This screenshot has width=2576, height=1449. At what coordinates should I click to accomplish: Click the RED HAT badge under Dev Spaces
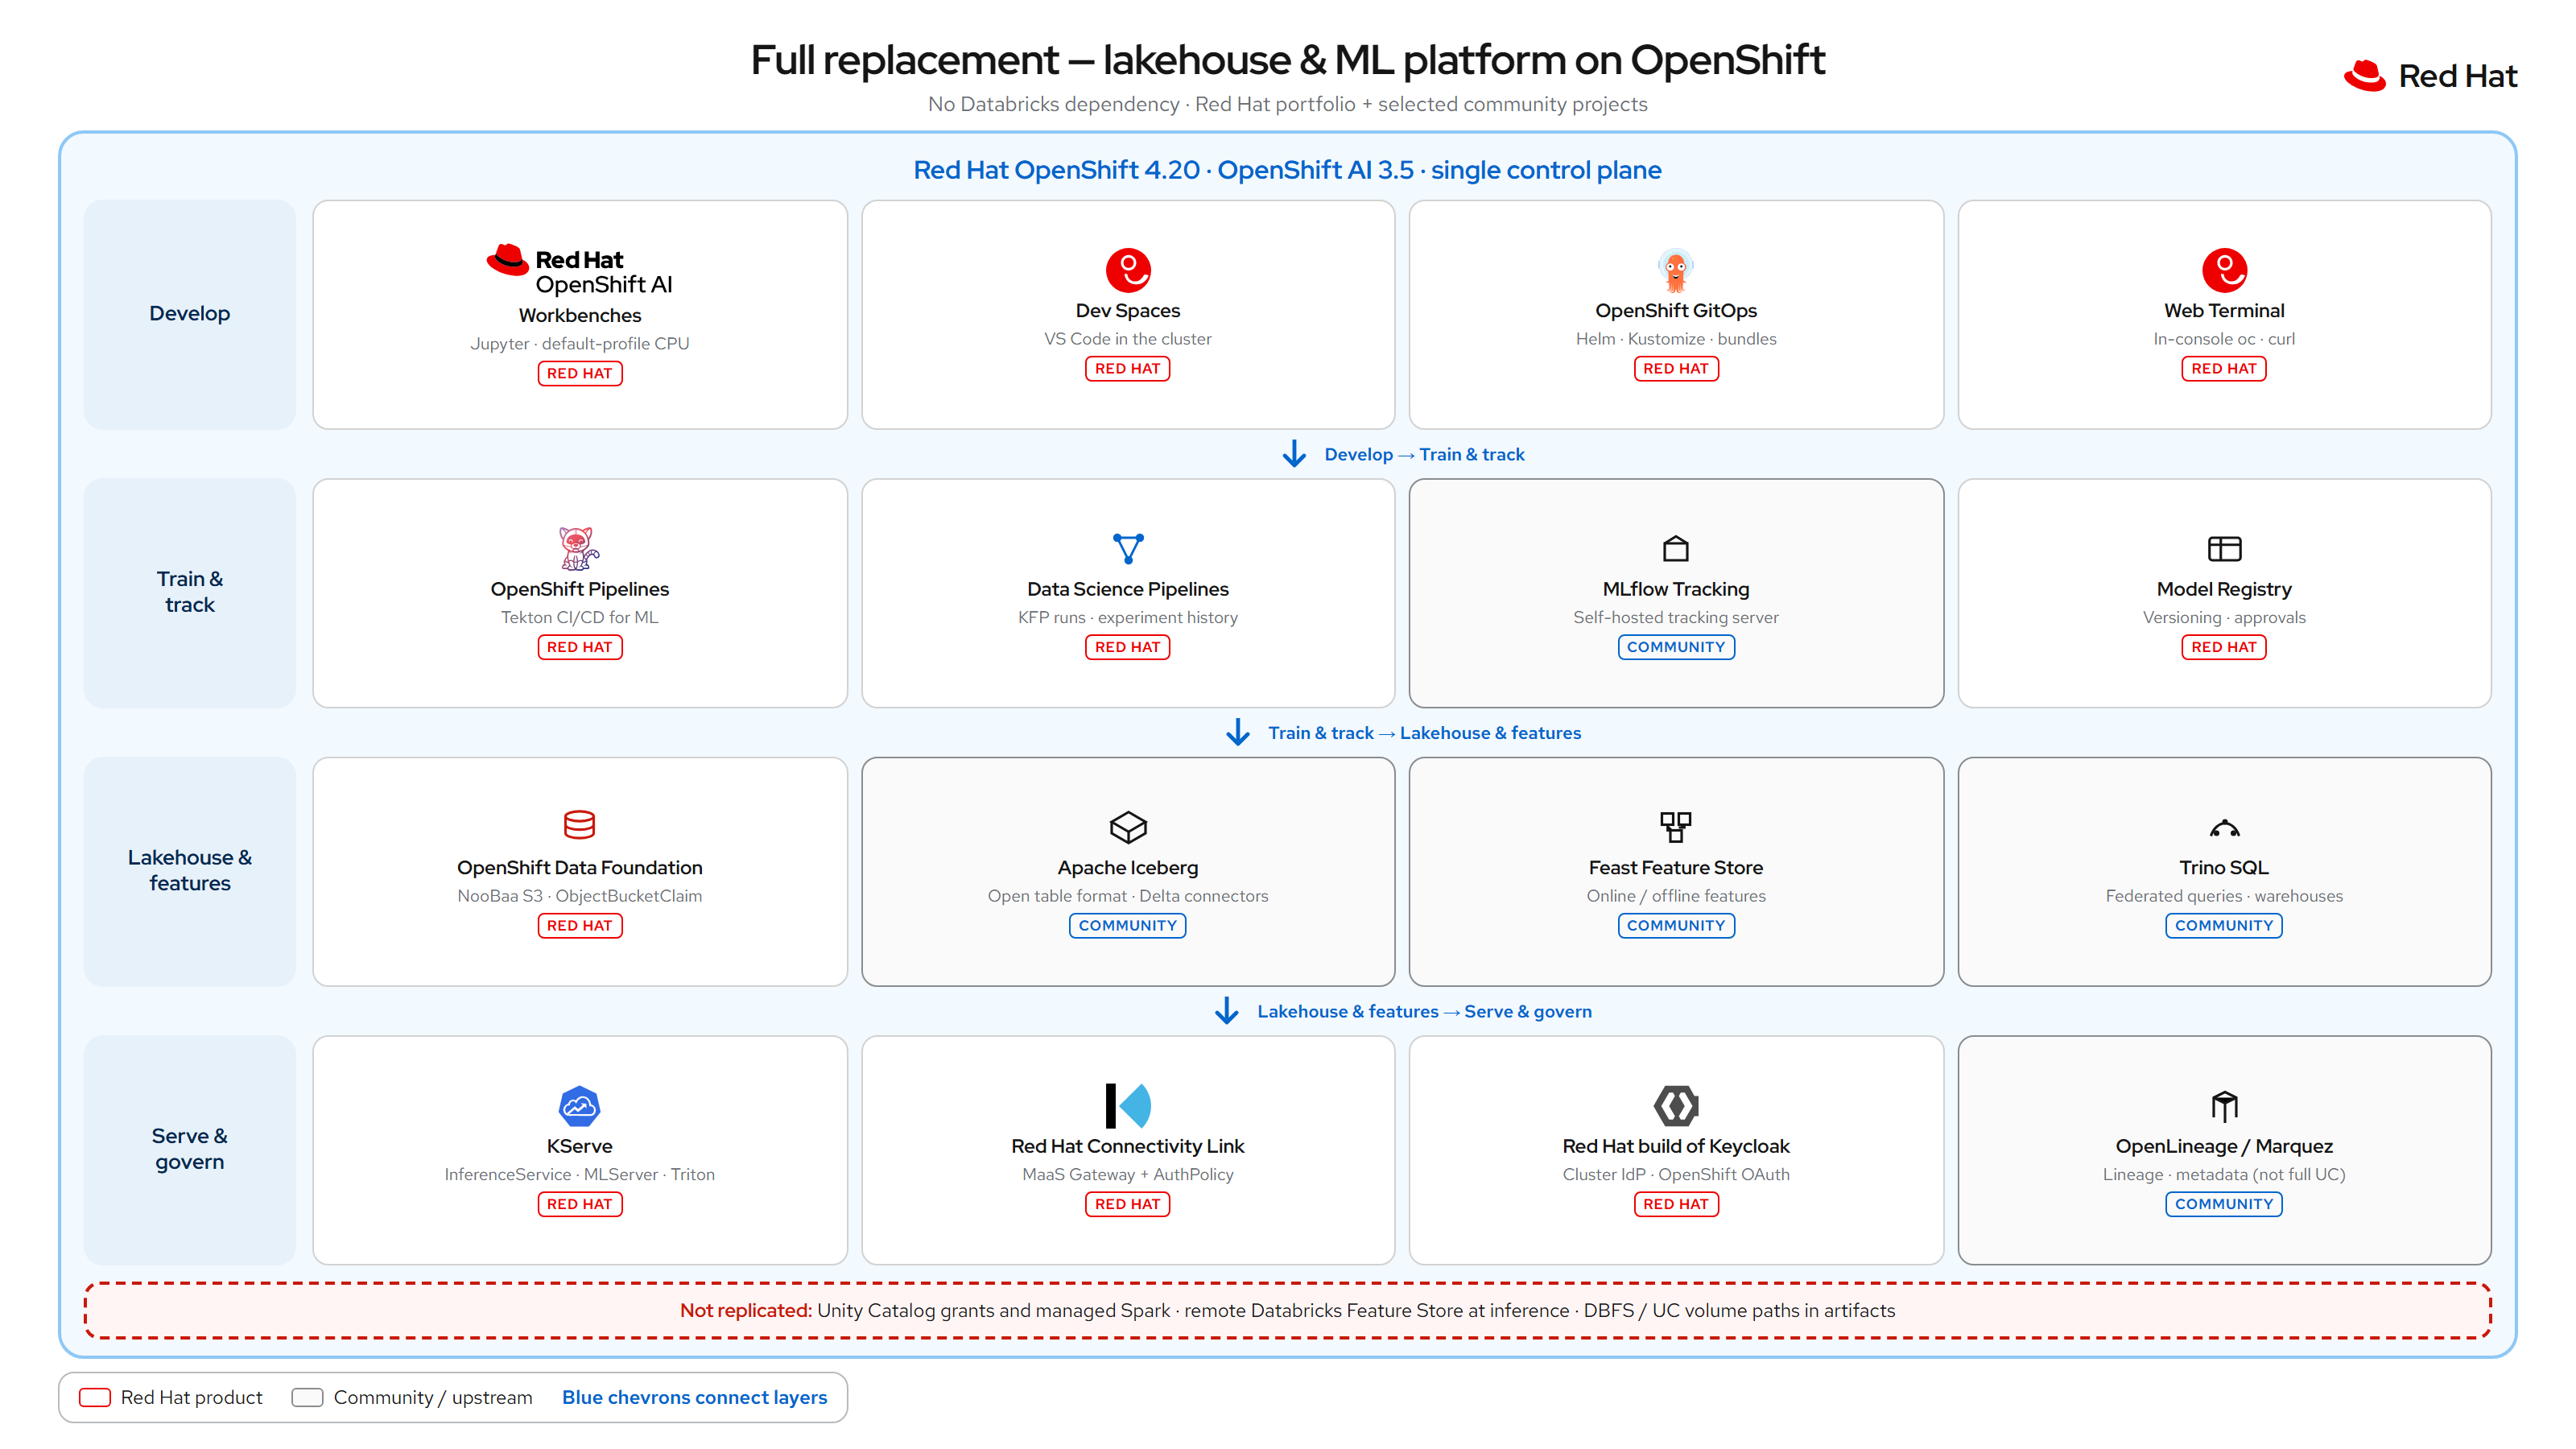[x=1127, y=368]
